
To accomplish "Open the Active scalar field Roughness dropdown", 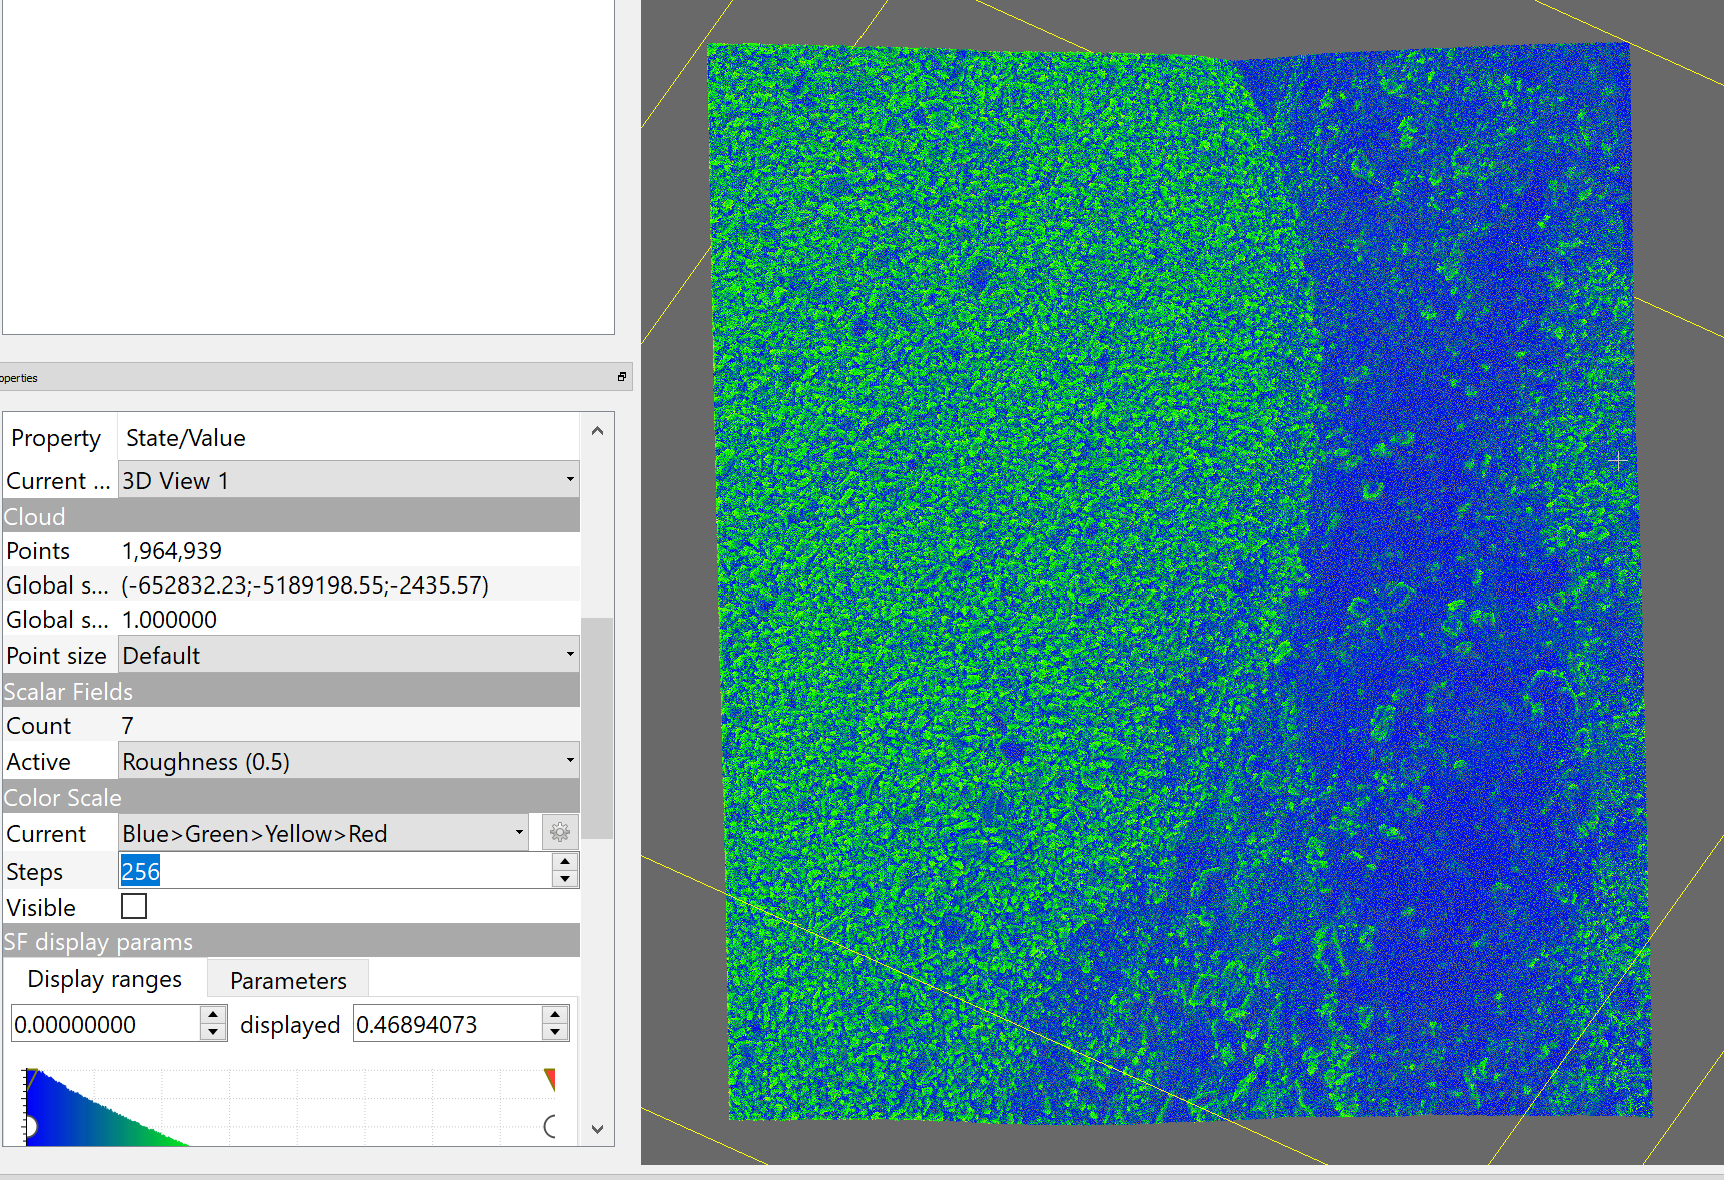I will pos(348,761).
